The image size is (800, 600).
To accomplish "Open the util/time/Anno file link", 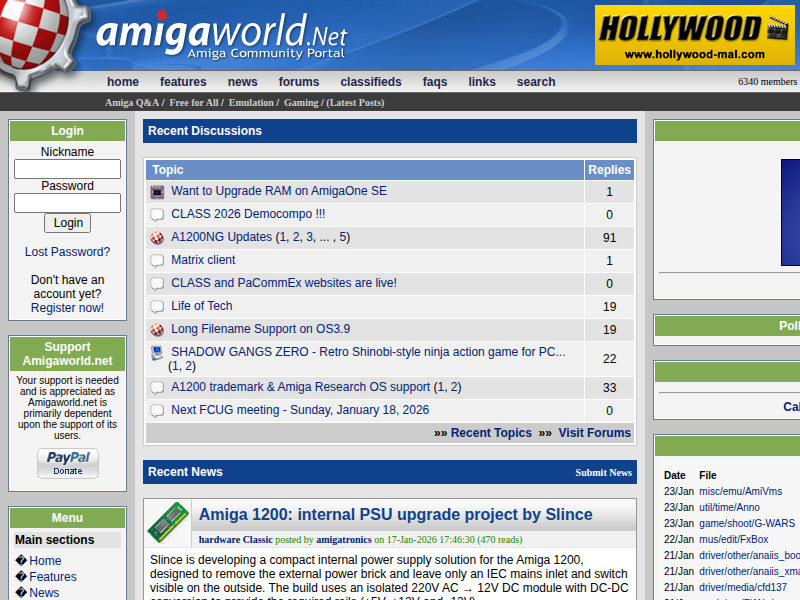I will [x=729, y=508].
